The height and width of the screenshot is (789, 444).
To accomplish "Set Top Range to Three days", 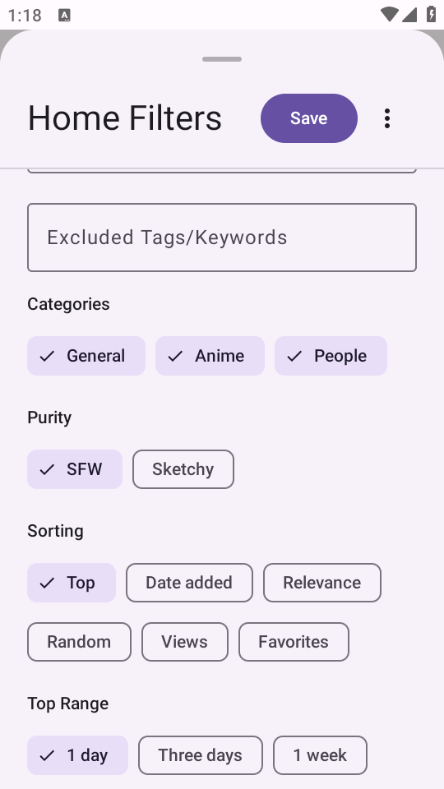I will (200, 755).
